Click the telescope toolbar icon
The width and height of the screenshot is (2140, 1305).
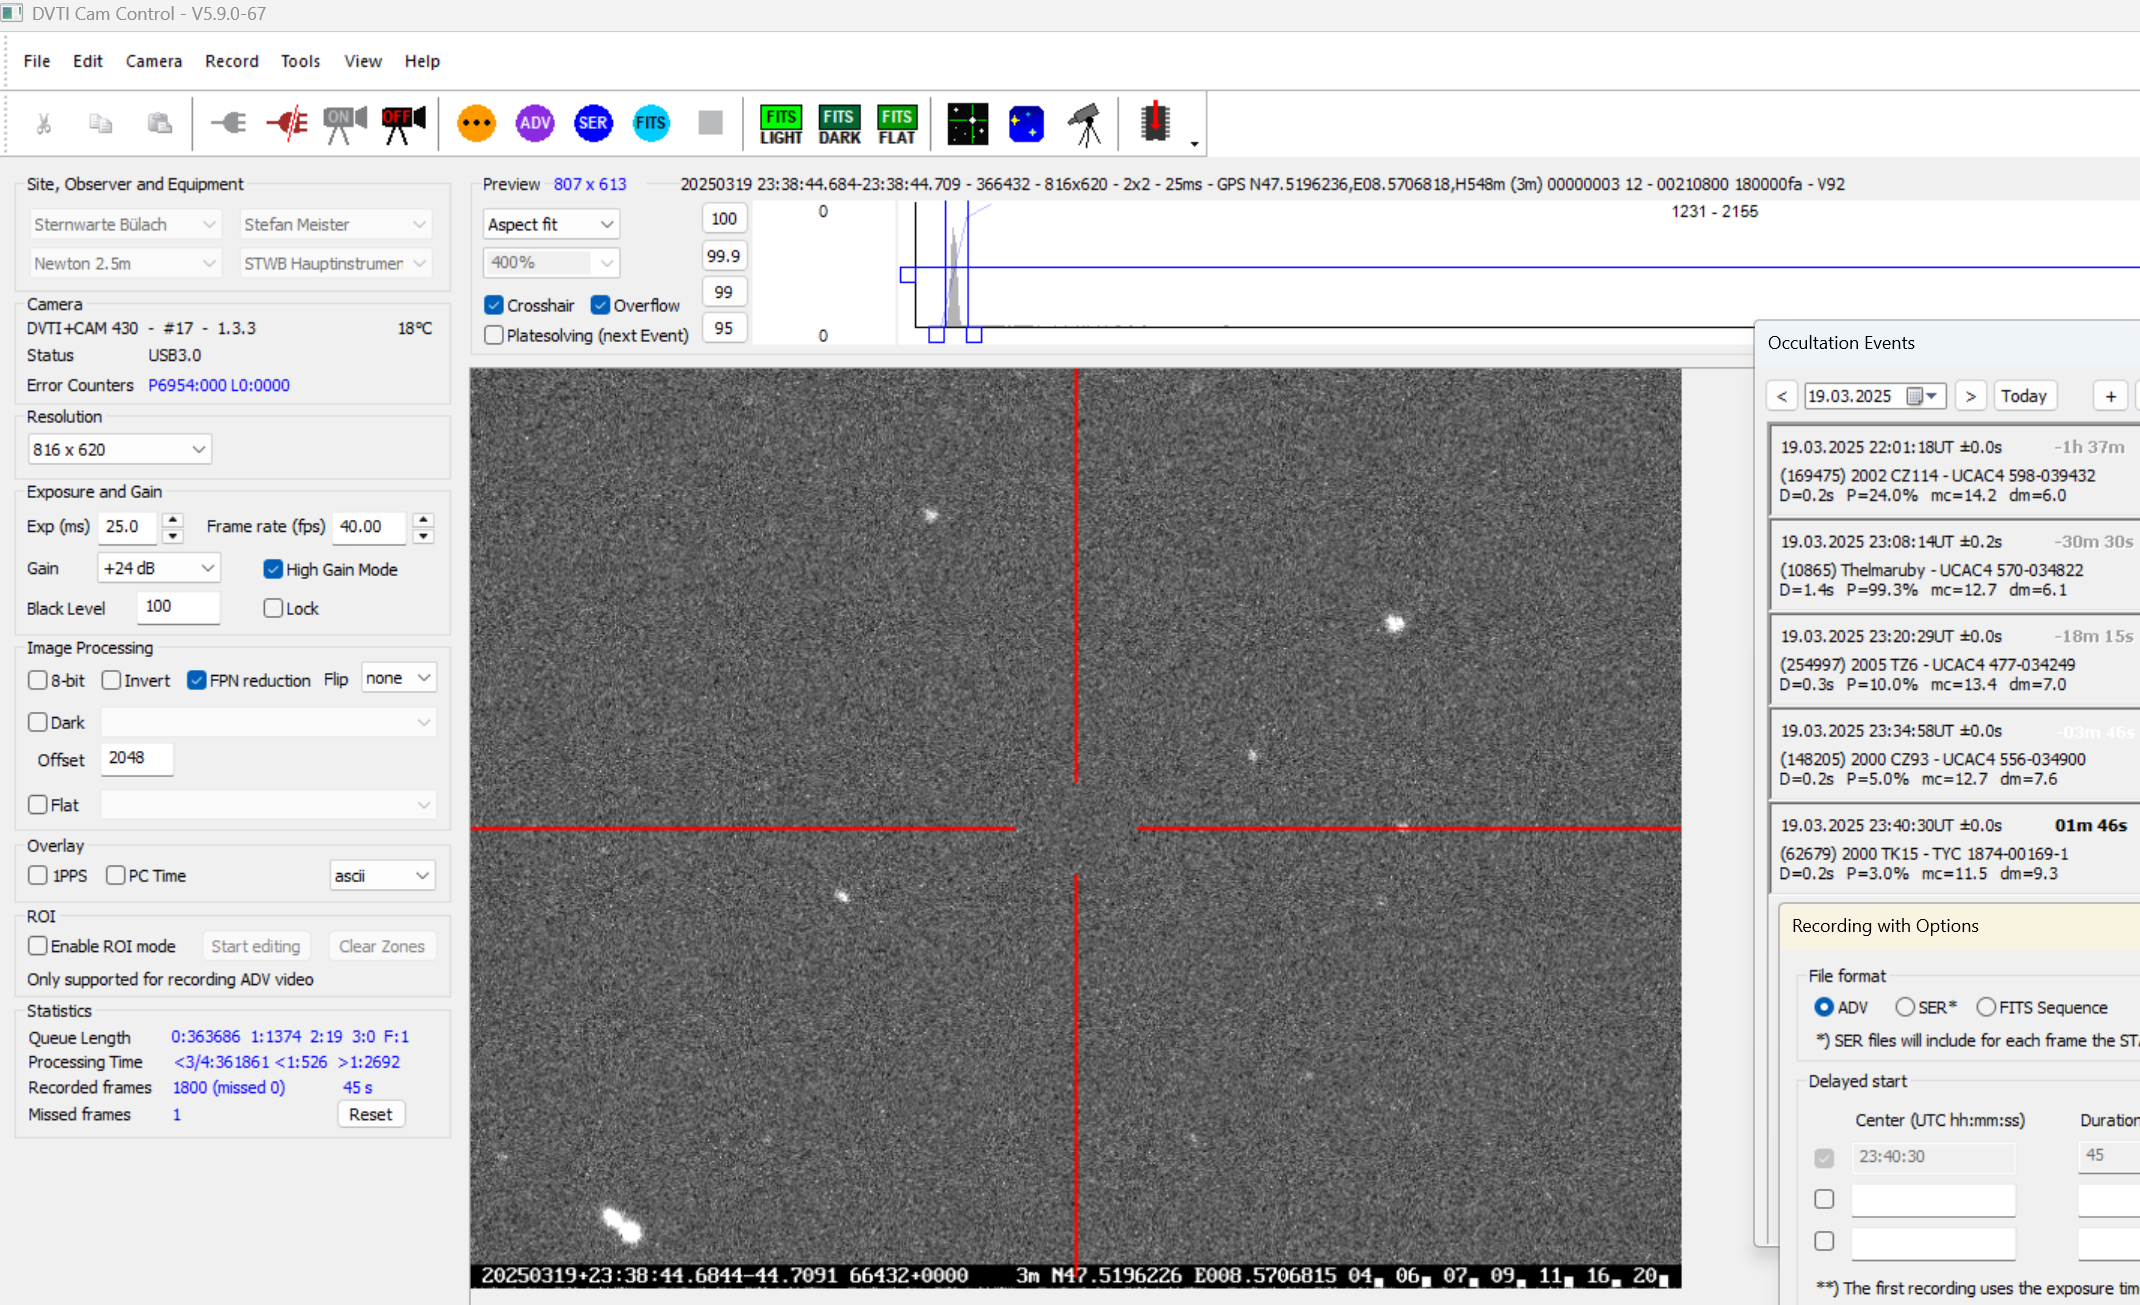point(1085,123)
